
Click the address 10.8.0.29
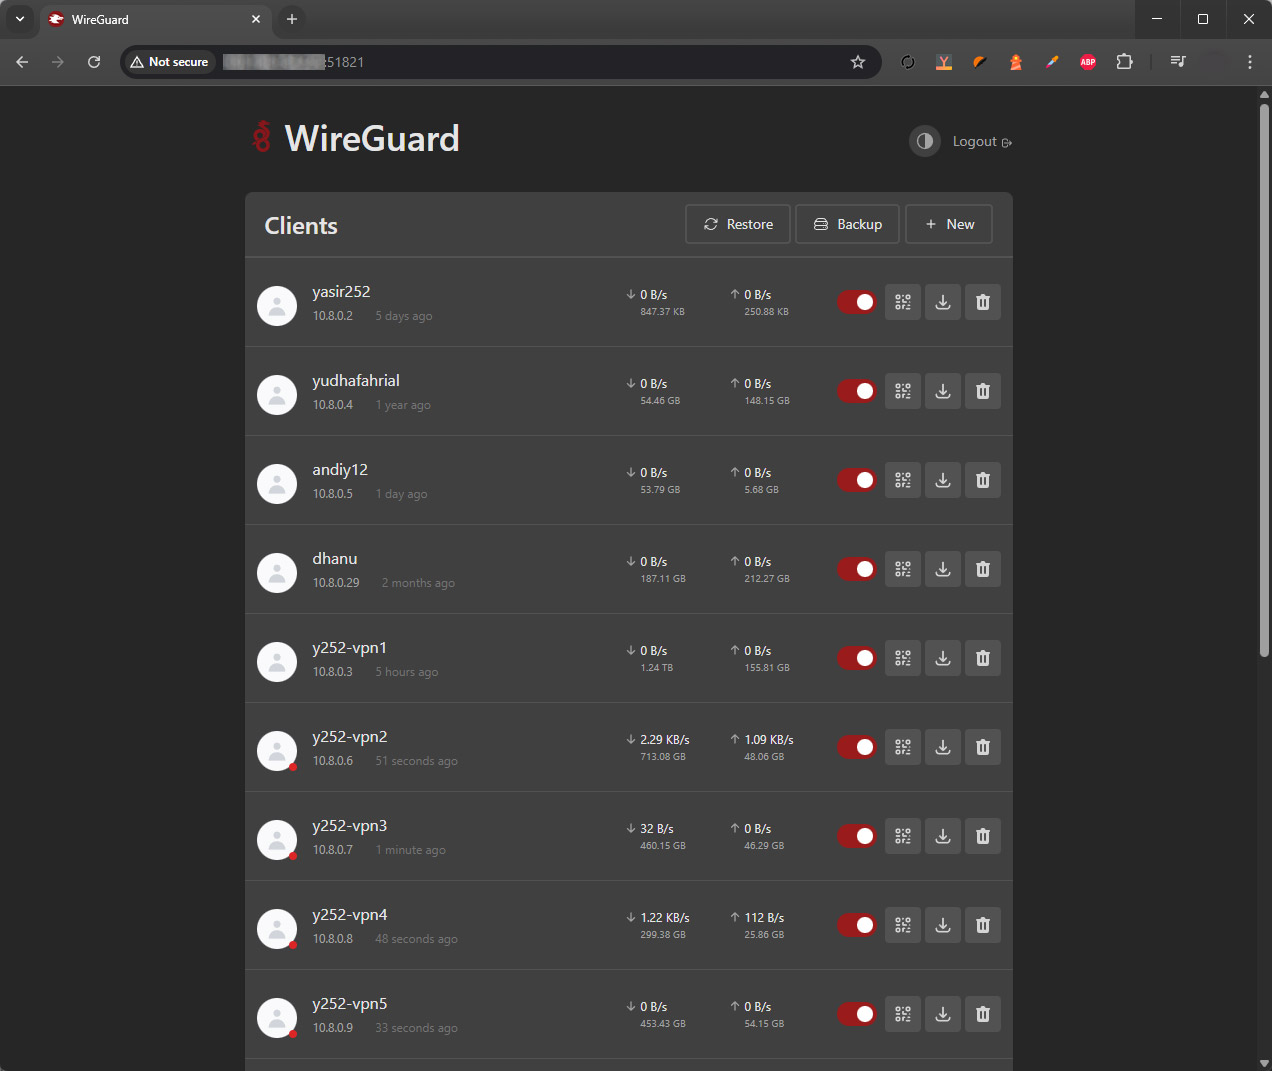(x=336, y=583)
